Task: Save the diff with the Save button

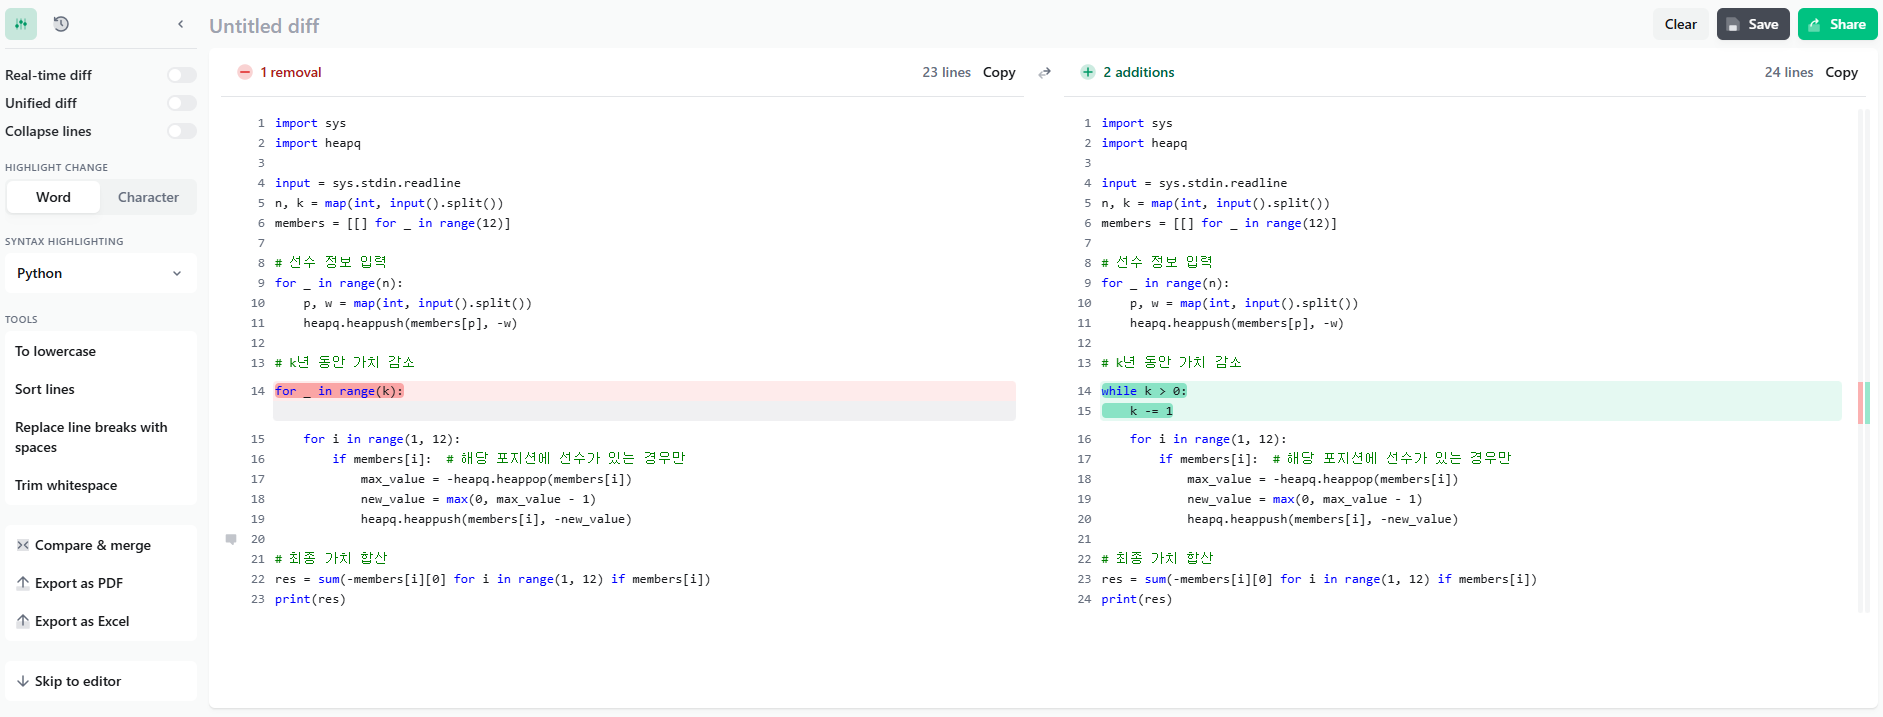Action: tap(1753, 24)
